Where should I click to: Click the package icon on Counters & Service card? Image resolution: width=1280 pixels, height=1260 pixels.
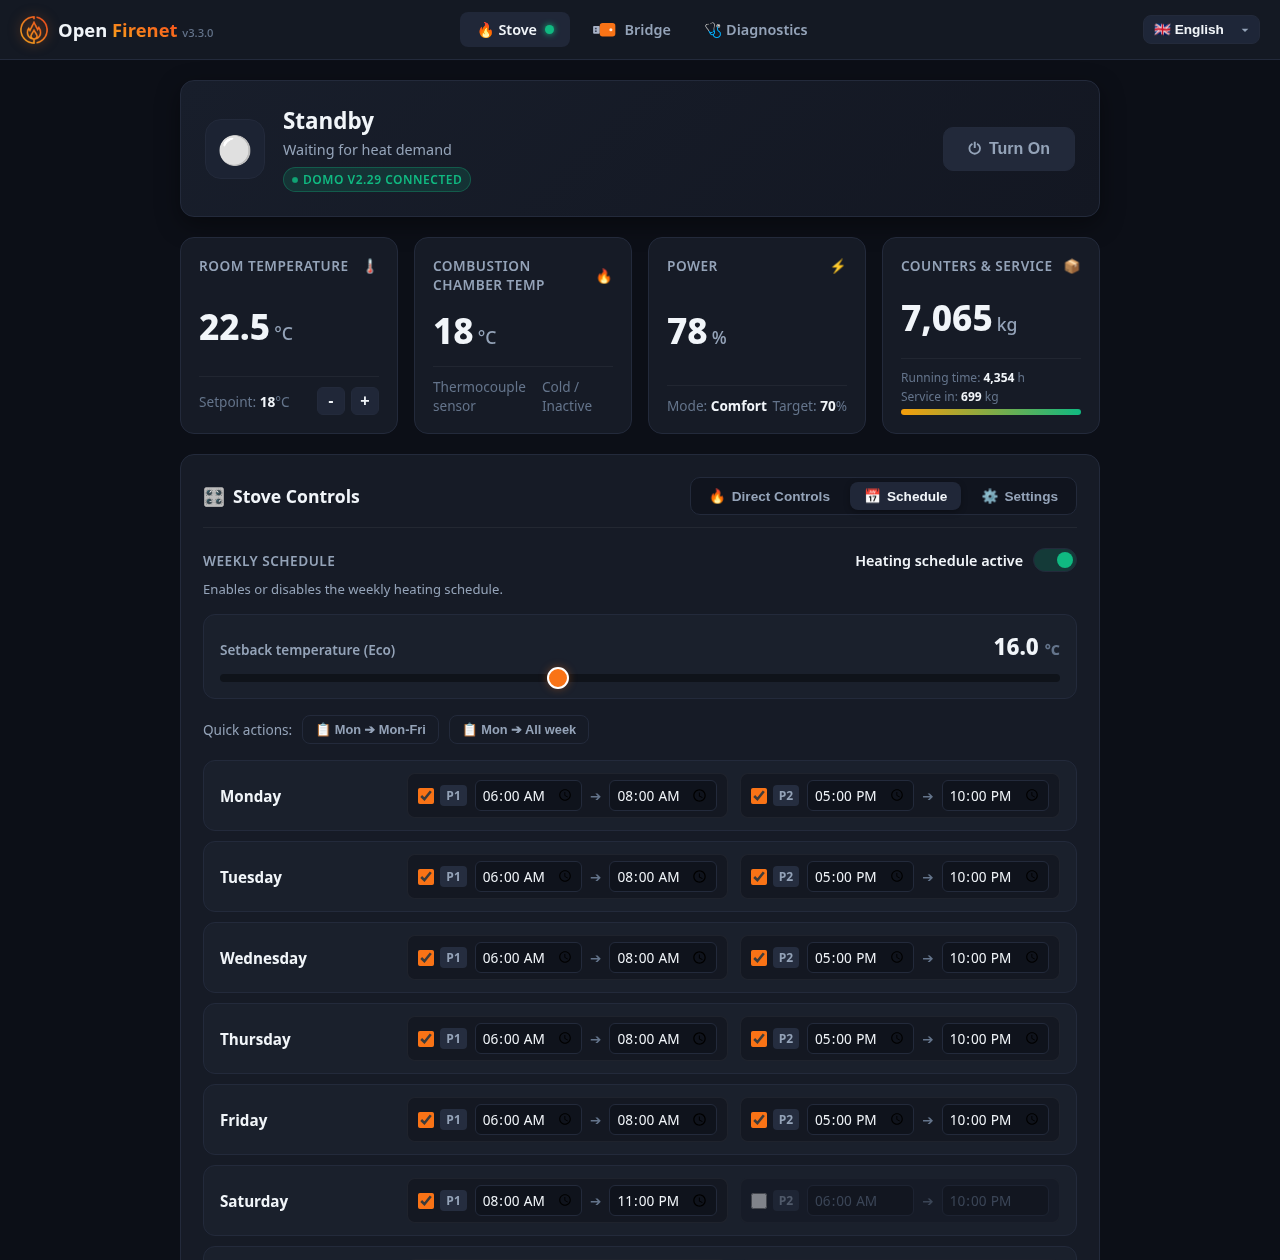(1072, 266)
